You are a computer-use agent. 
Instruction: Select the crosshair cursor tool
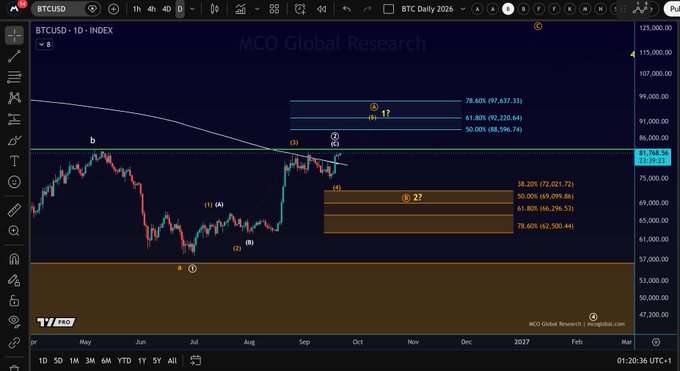point(14,36)
